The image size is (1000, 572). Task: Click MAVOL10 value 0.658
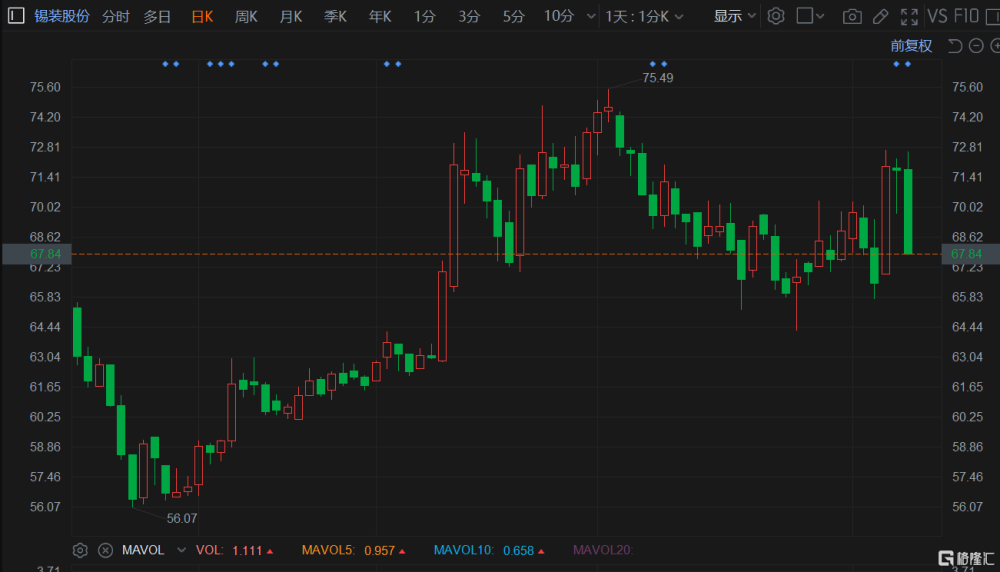[518, 550]
